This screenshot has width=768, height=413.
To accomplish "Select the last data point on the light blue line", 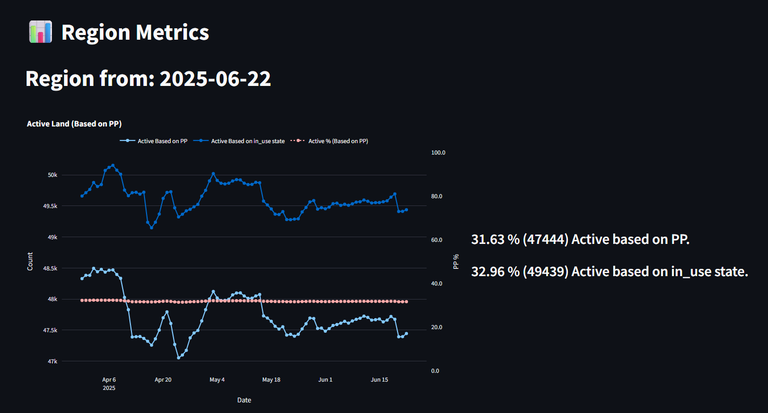I will (x=406, y=334).
